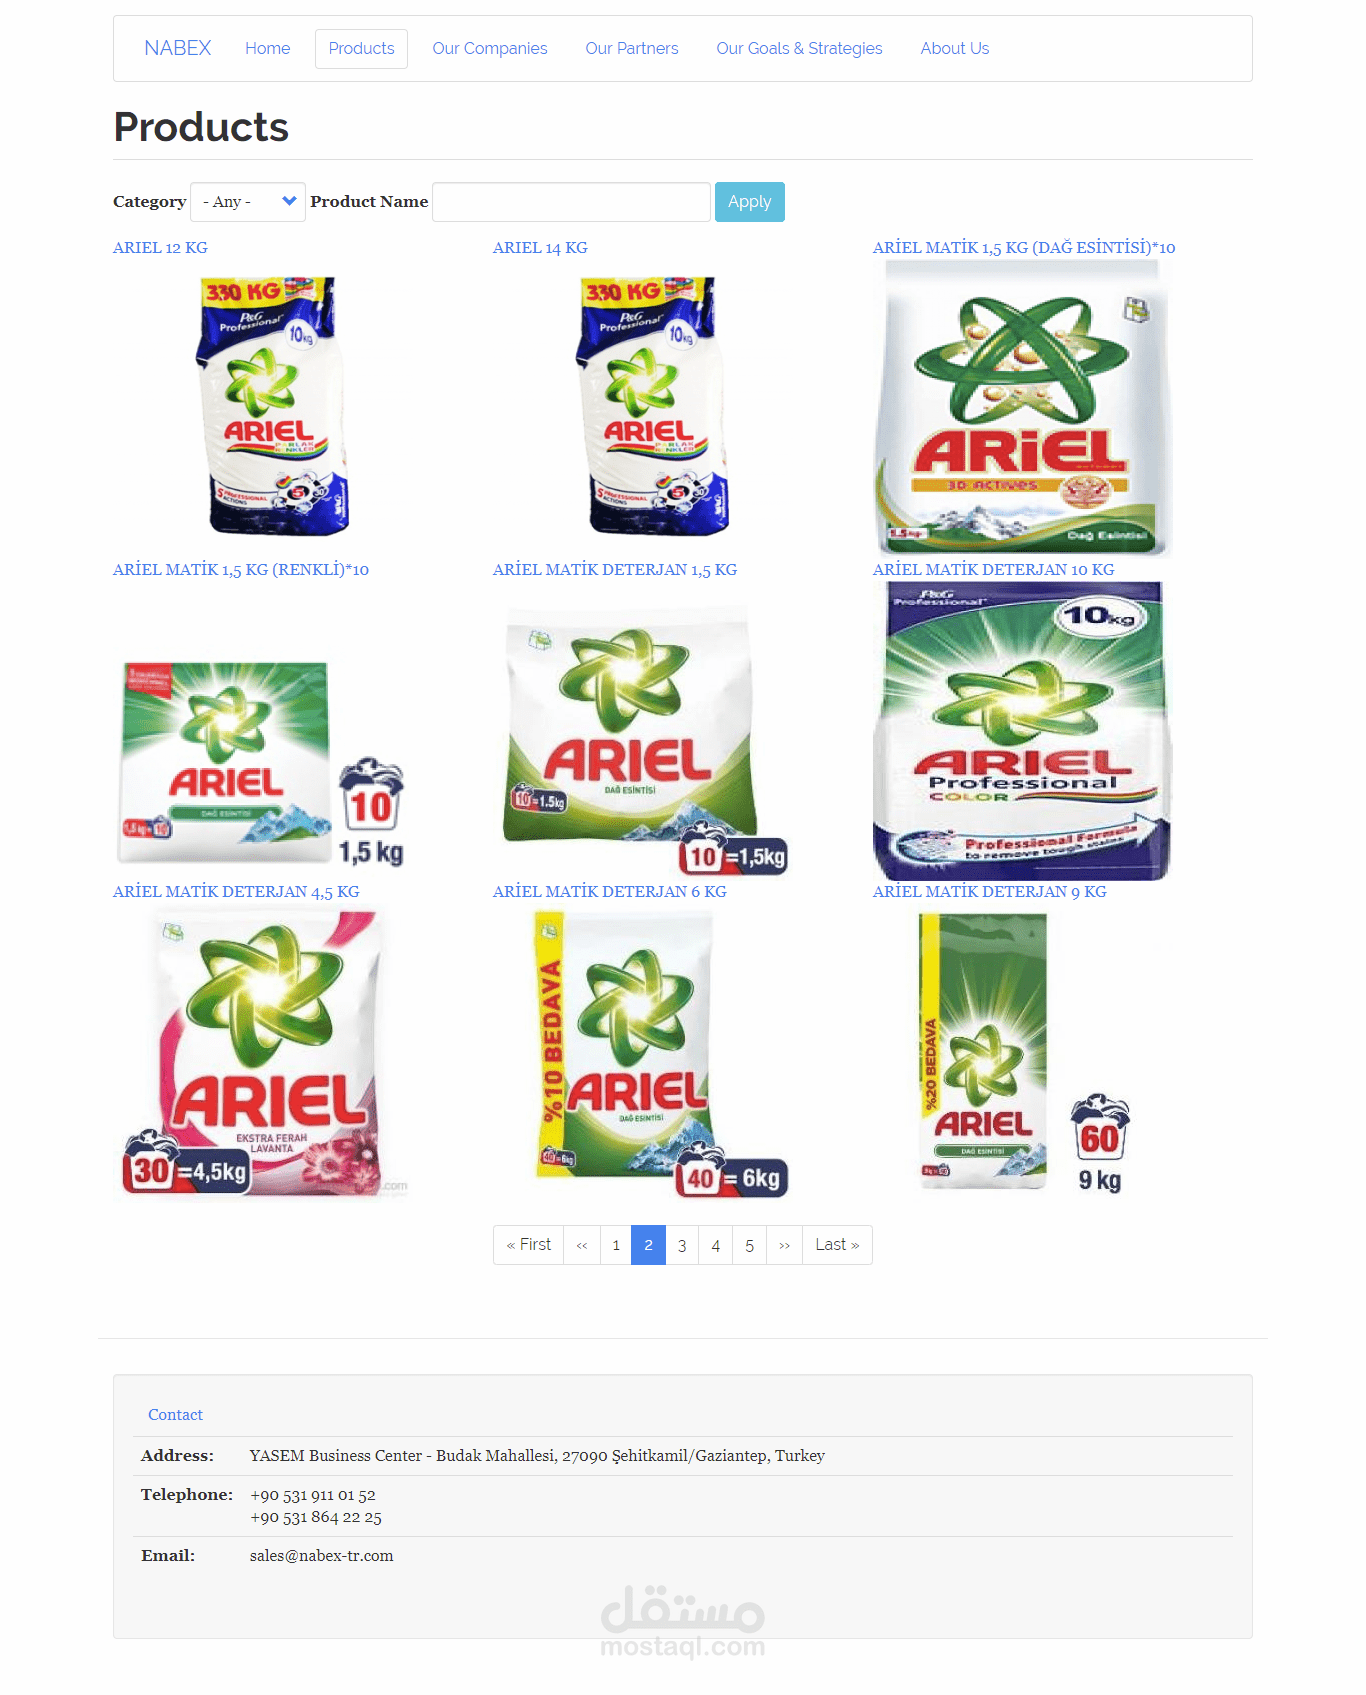Click the Product Name input field

(x=571, y=202)
